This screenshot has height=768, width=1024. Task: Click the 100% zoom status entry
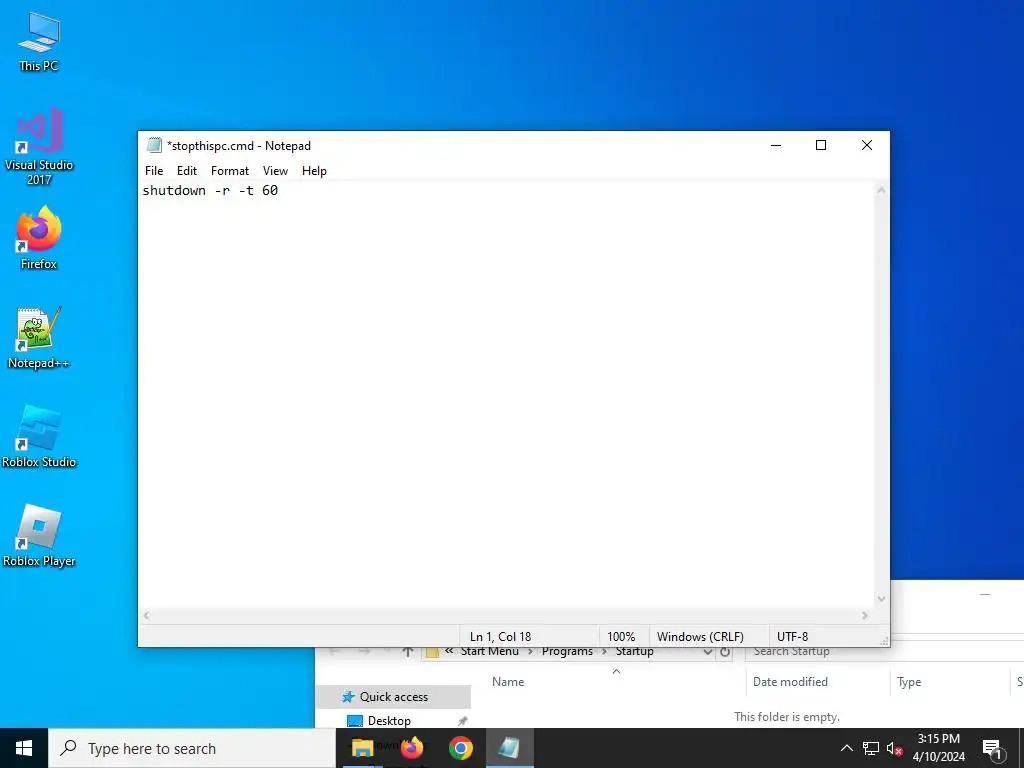click(621, 637)
